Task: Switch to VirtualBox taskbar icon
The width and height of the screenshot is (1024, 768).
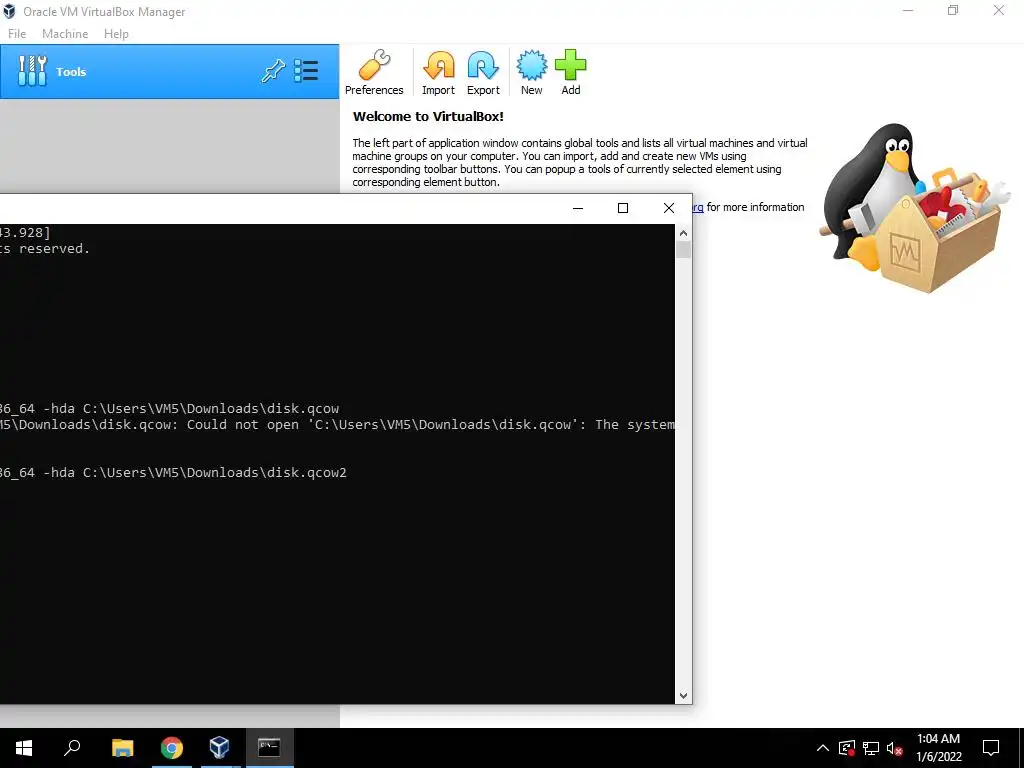Action: click(219, 748)
